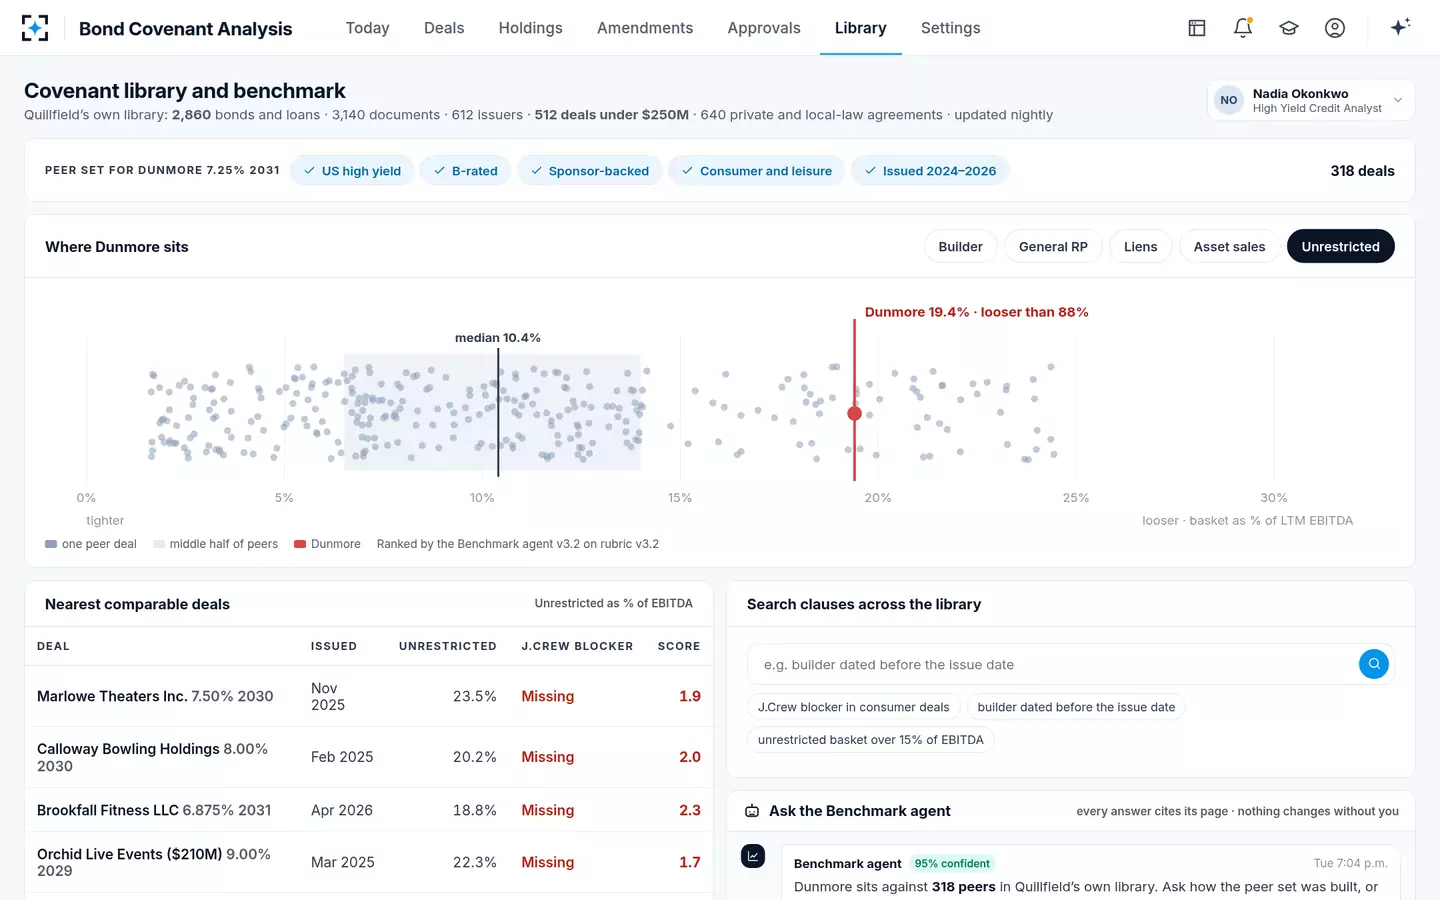1440x900 pixels.
Task: Click the Benchmark agent robot icon
Action: tap(752, 811)
